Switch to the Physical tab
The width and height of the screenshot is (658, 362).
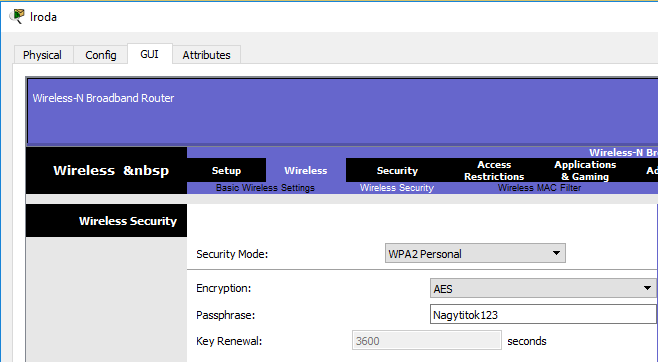coord(42,55)
